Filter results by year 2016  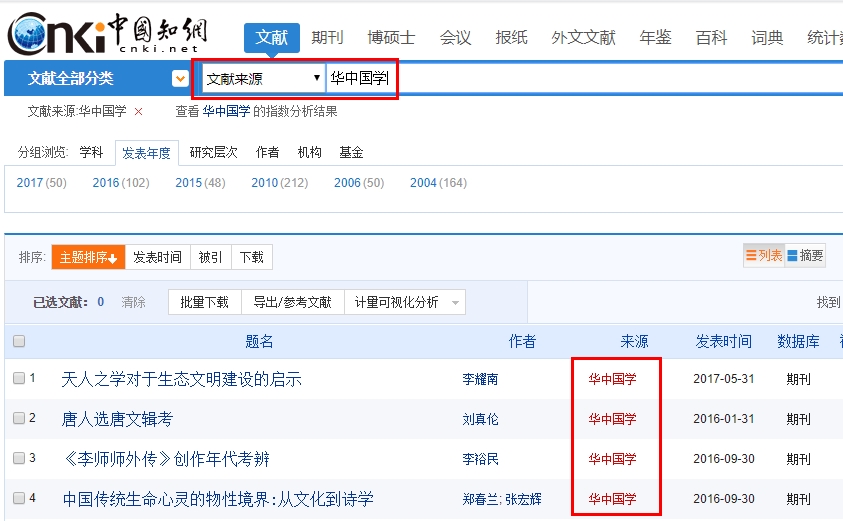[106, 183]
